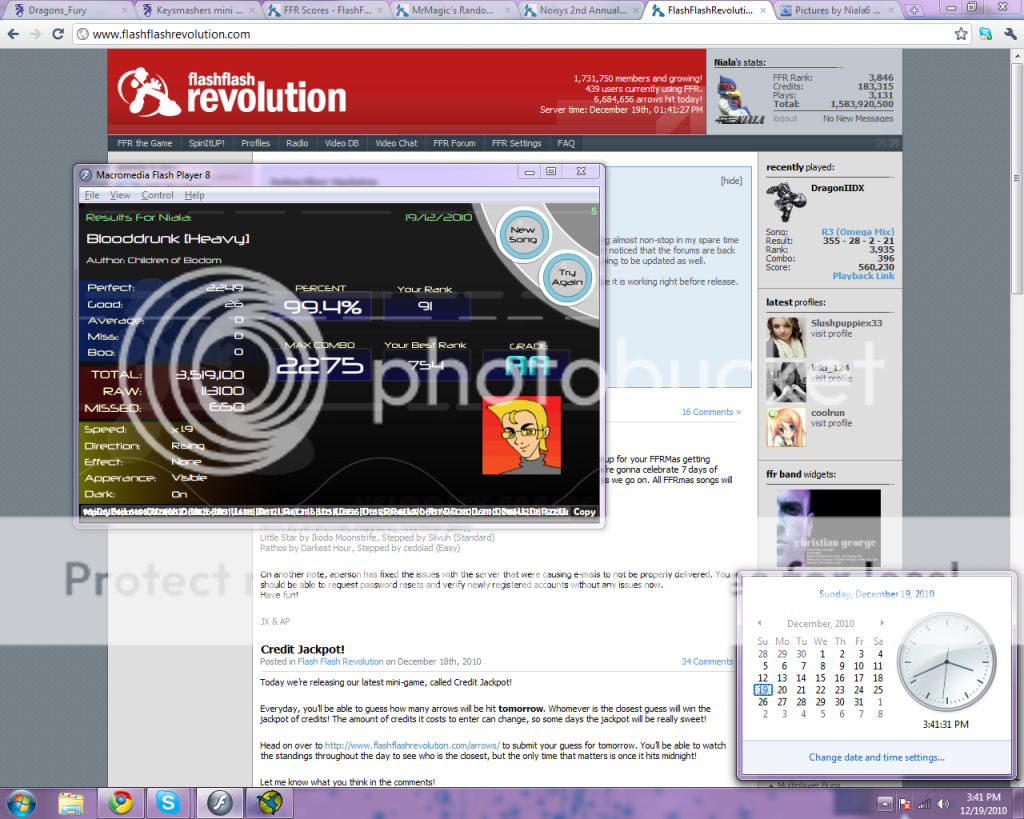The height and width of the screenshot is (819, 1024).
Task: Open Windows Explorer folder icon in taskbar
Action: click(x=71, y=802)
